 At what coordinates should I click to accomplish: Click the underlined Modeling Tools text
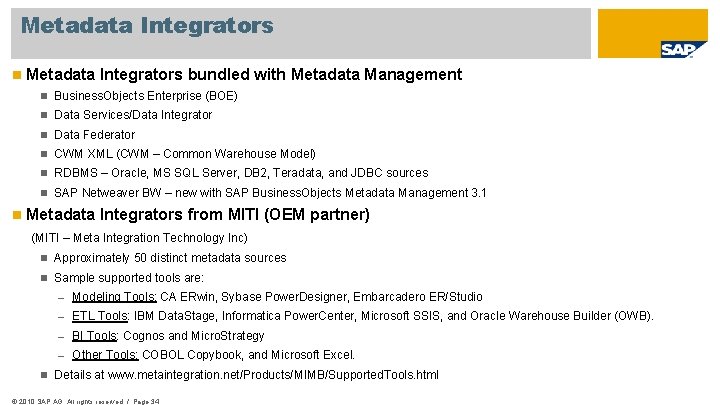pos(113,297)
